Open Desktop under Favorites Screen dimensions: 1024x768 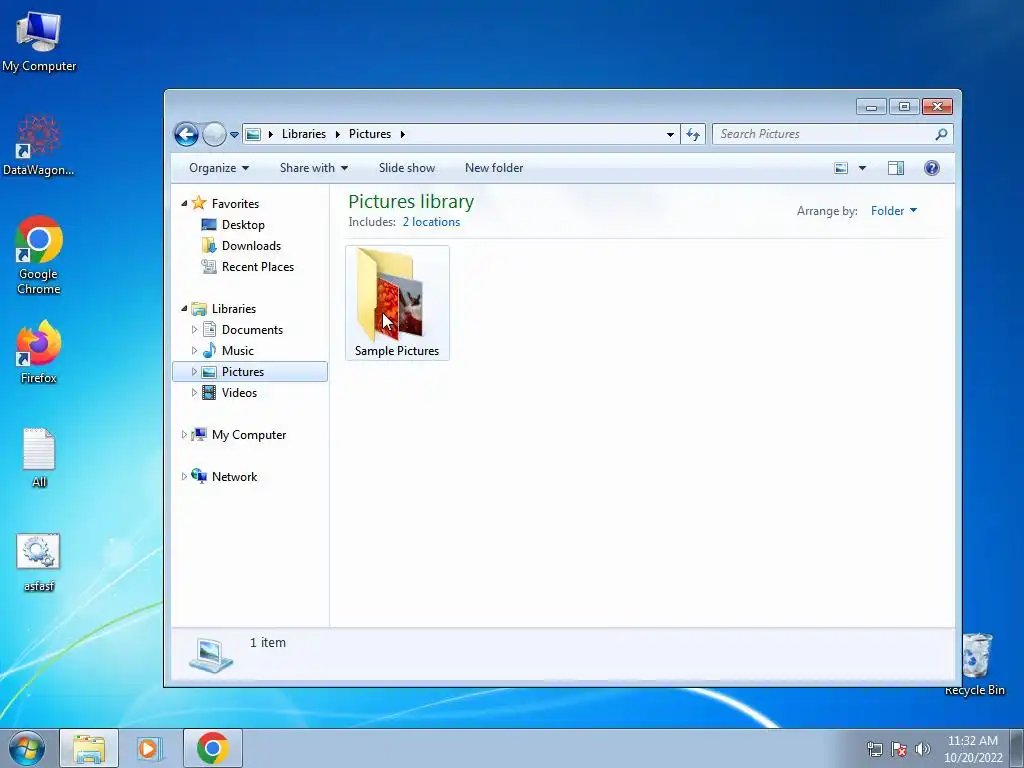243,225
